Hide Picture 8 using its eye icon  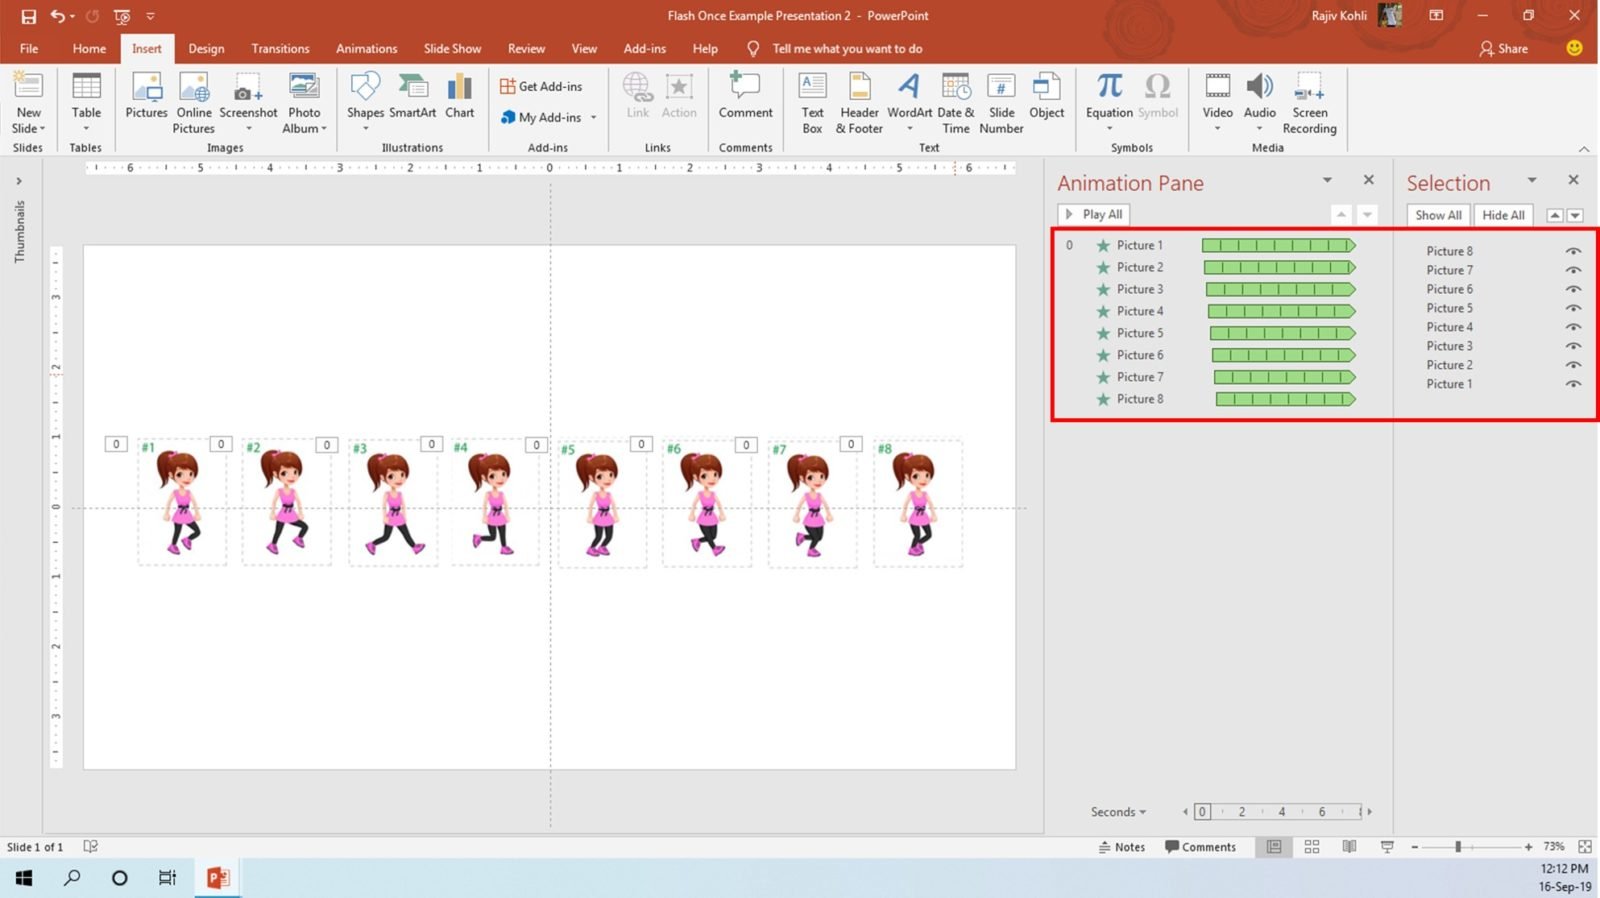pos(1573,251)
